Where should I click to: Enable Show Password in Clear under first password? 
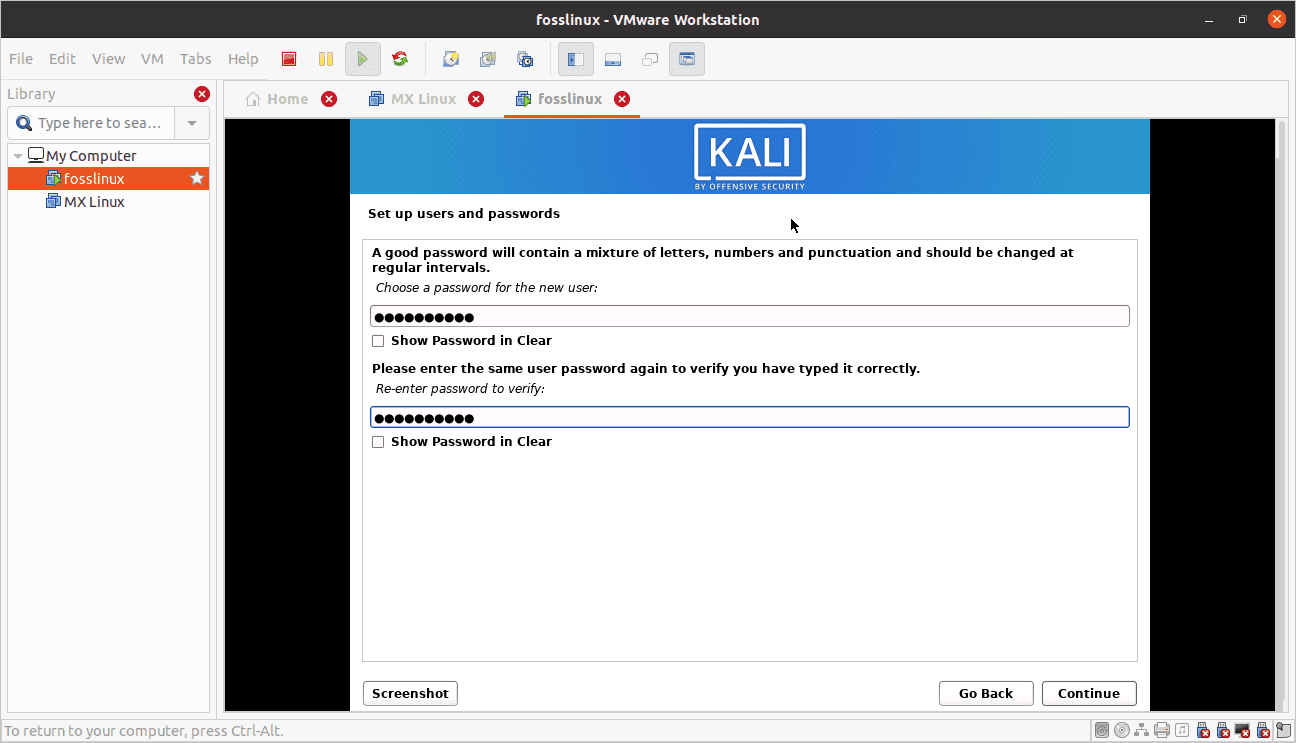coord(378,341)
